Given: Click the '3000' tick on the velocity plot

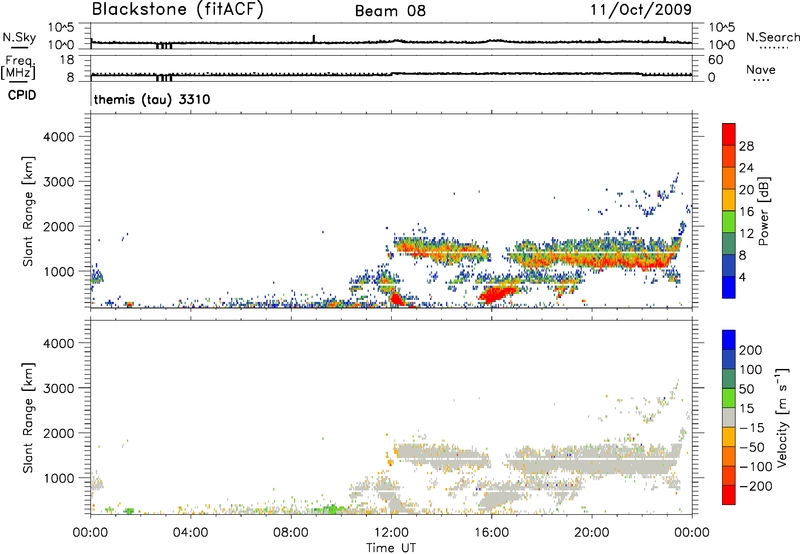Looking at the screenshot, I should click(x=59, y=388).
